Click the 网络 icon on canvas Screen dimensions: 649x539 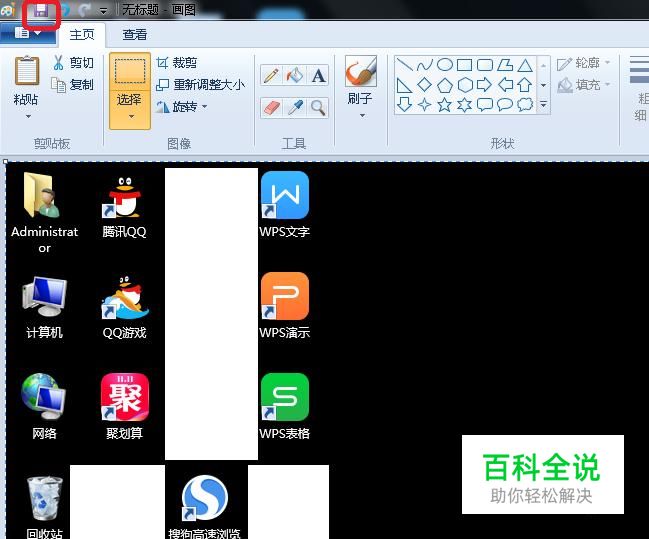pyautogui.click(x=43, y=397)
